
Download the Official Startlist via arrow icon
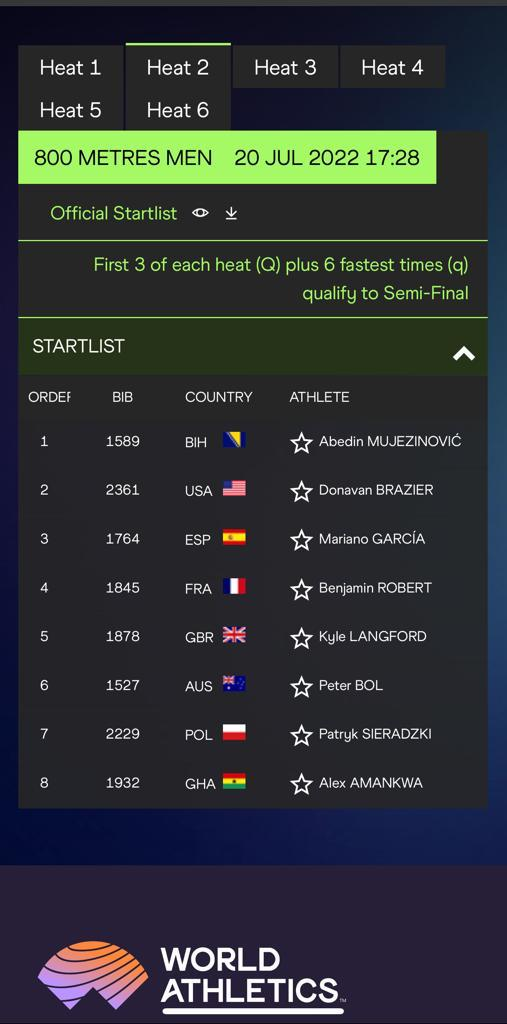tap(231, 214)
